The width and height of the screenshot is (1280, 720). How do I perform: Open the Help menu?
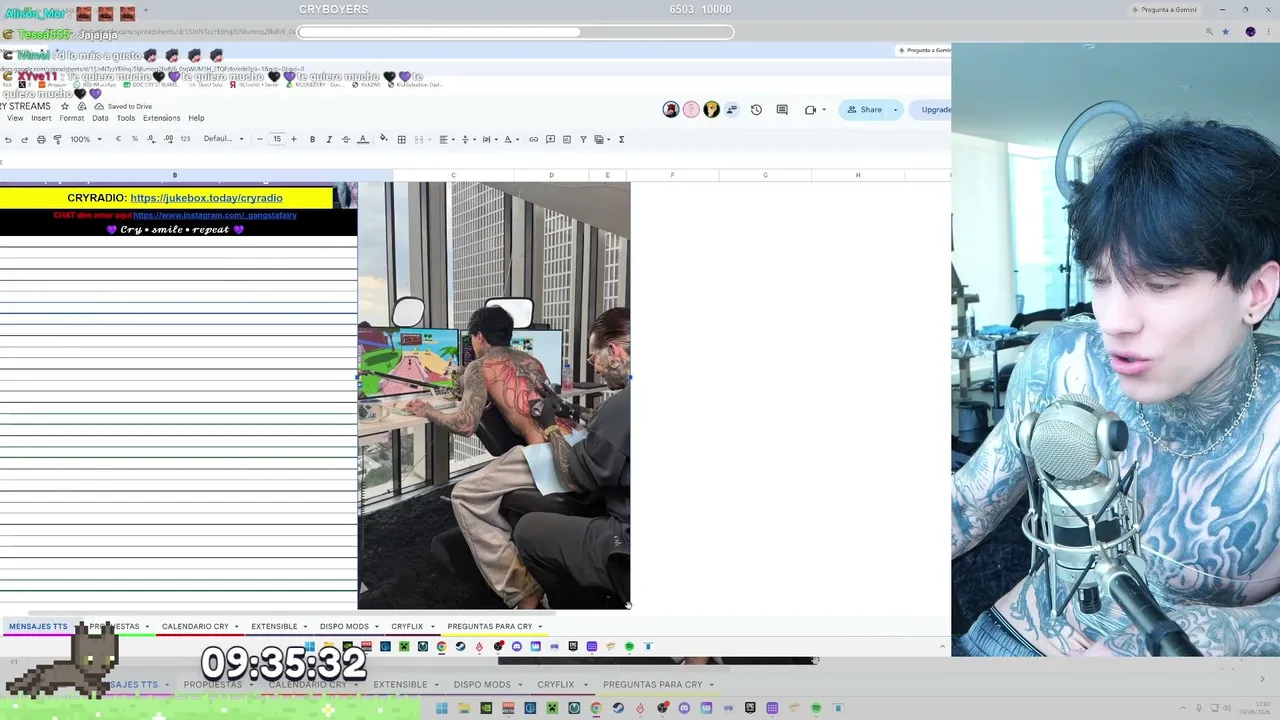pyautogui.click(x=196, y=118)
